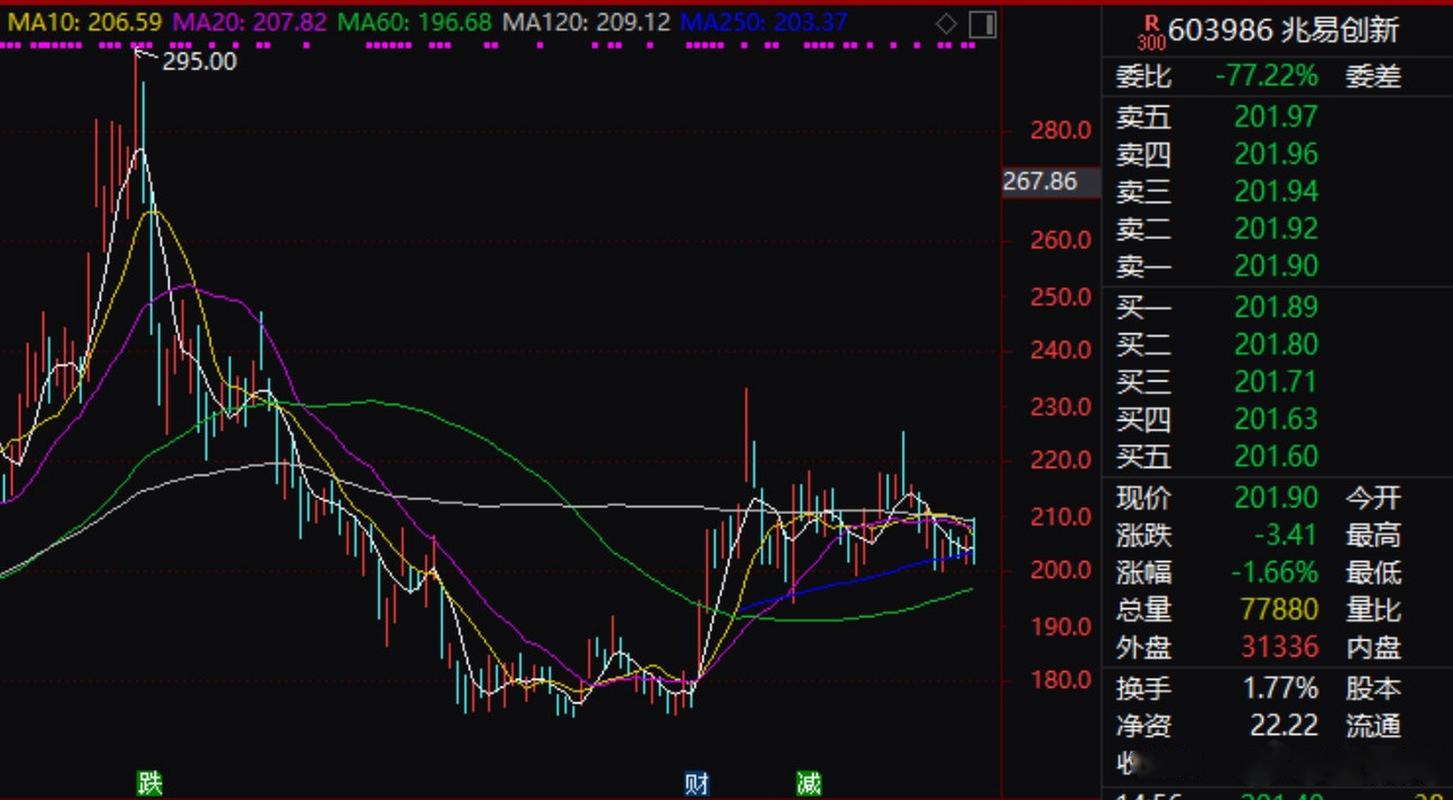Open the blue 财 financial report marker
1453x800 pixels.
click(x=697, y=783)
